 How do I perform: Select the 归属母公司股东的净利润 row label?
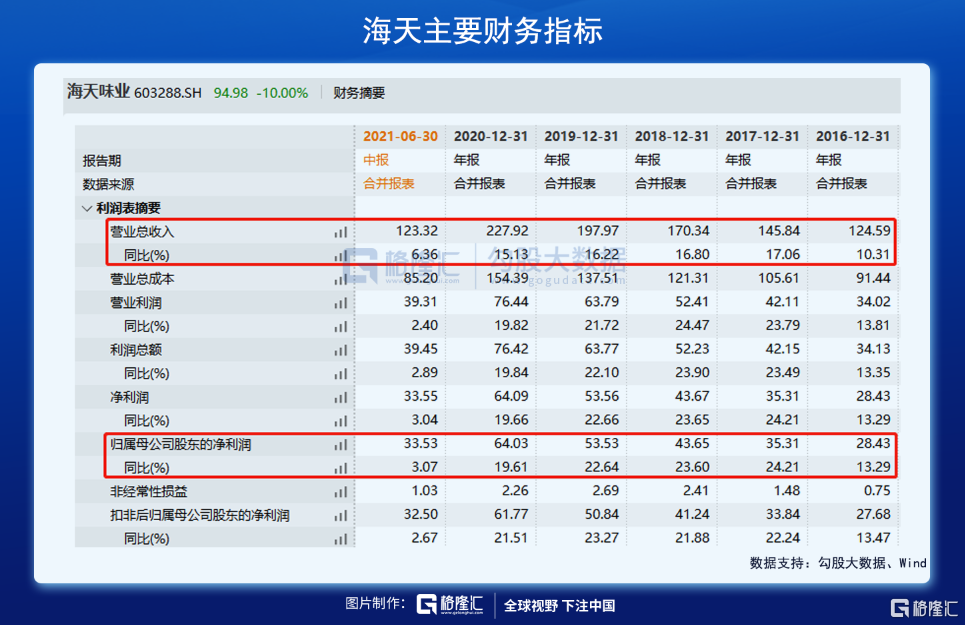pos(181,445)
